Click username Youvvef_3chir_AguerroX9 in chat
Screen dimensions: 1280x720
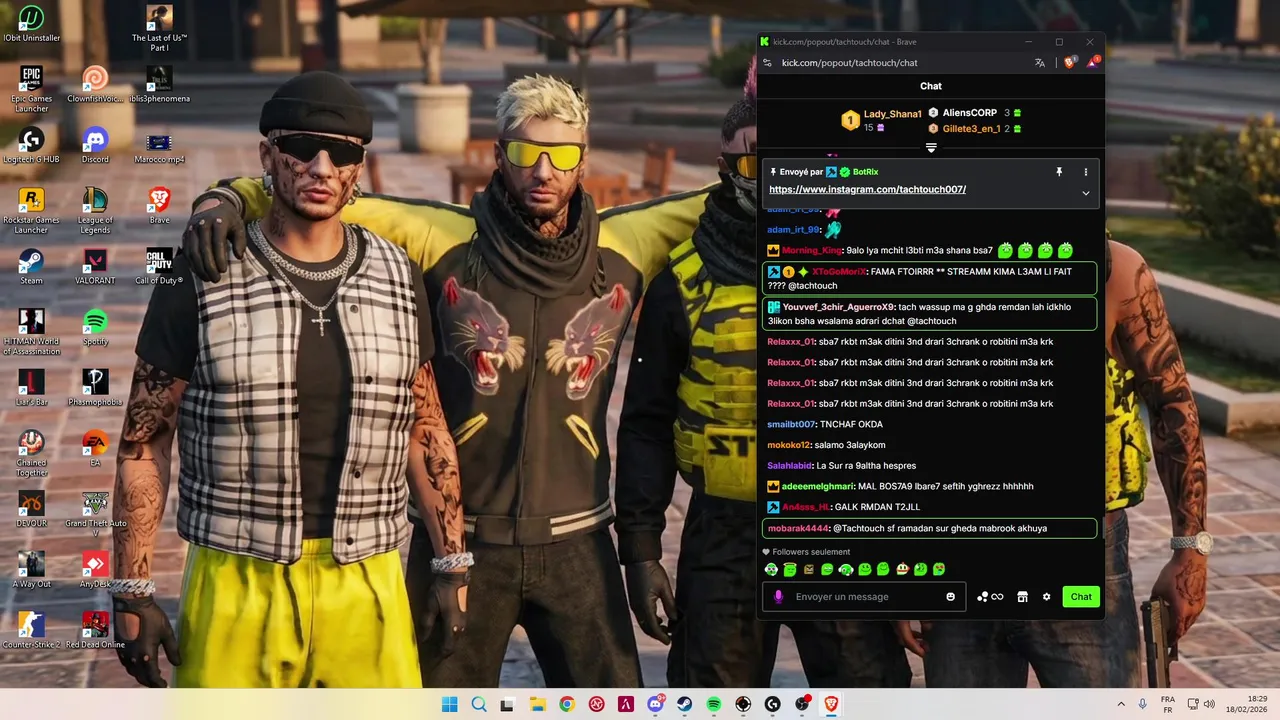[x=838, y=307]
